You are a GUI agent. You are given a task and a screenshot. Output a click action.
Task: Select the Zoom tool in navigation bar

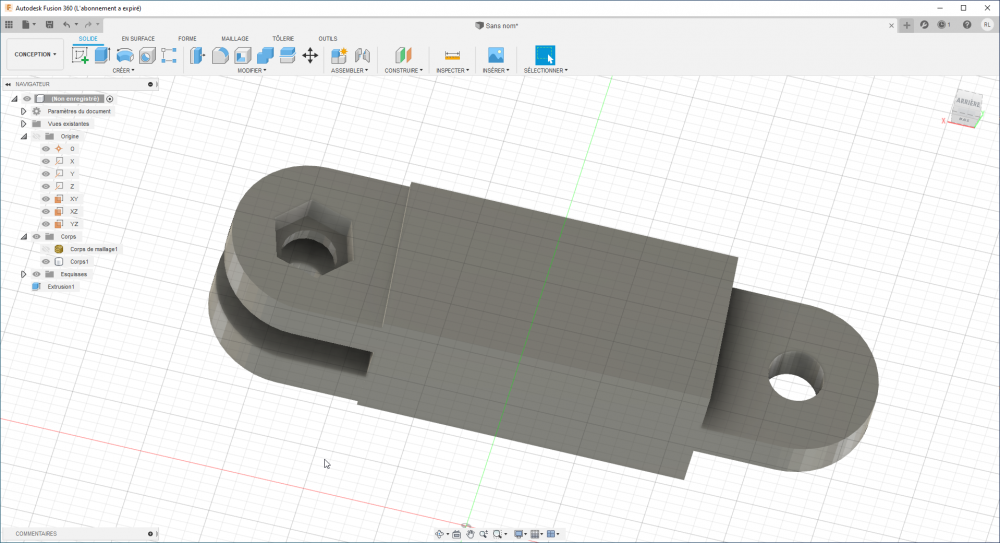(x=483, y=534)
